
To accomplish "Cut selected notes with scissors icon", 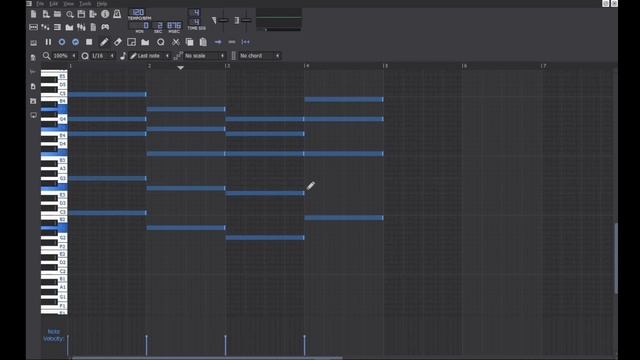I will pyautogui.click(x=176, y=42).
